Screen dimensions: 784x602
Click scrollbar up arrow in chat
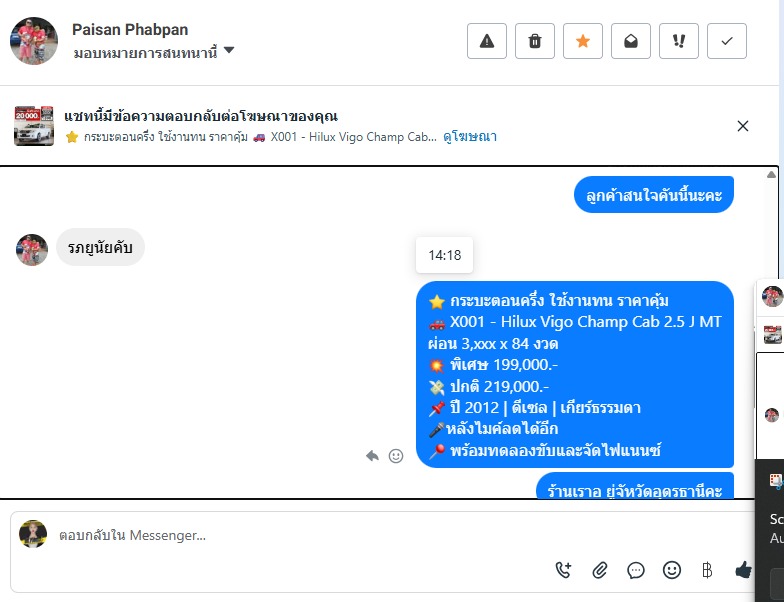click(x=771, y=174)
